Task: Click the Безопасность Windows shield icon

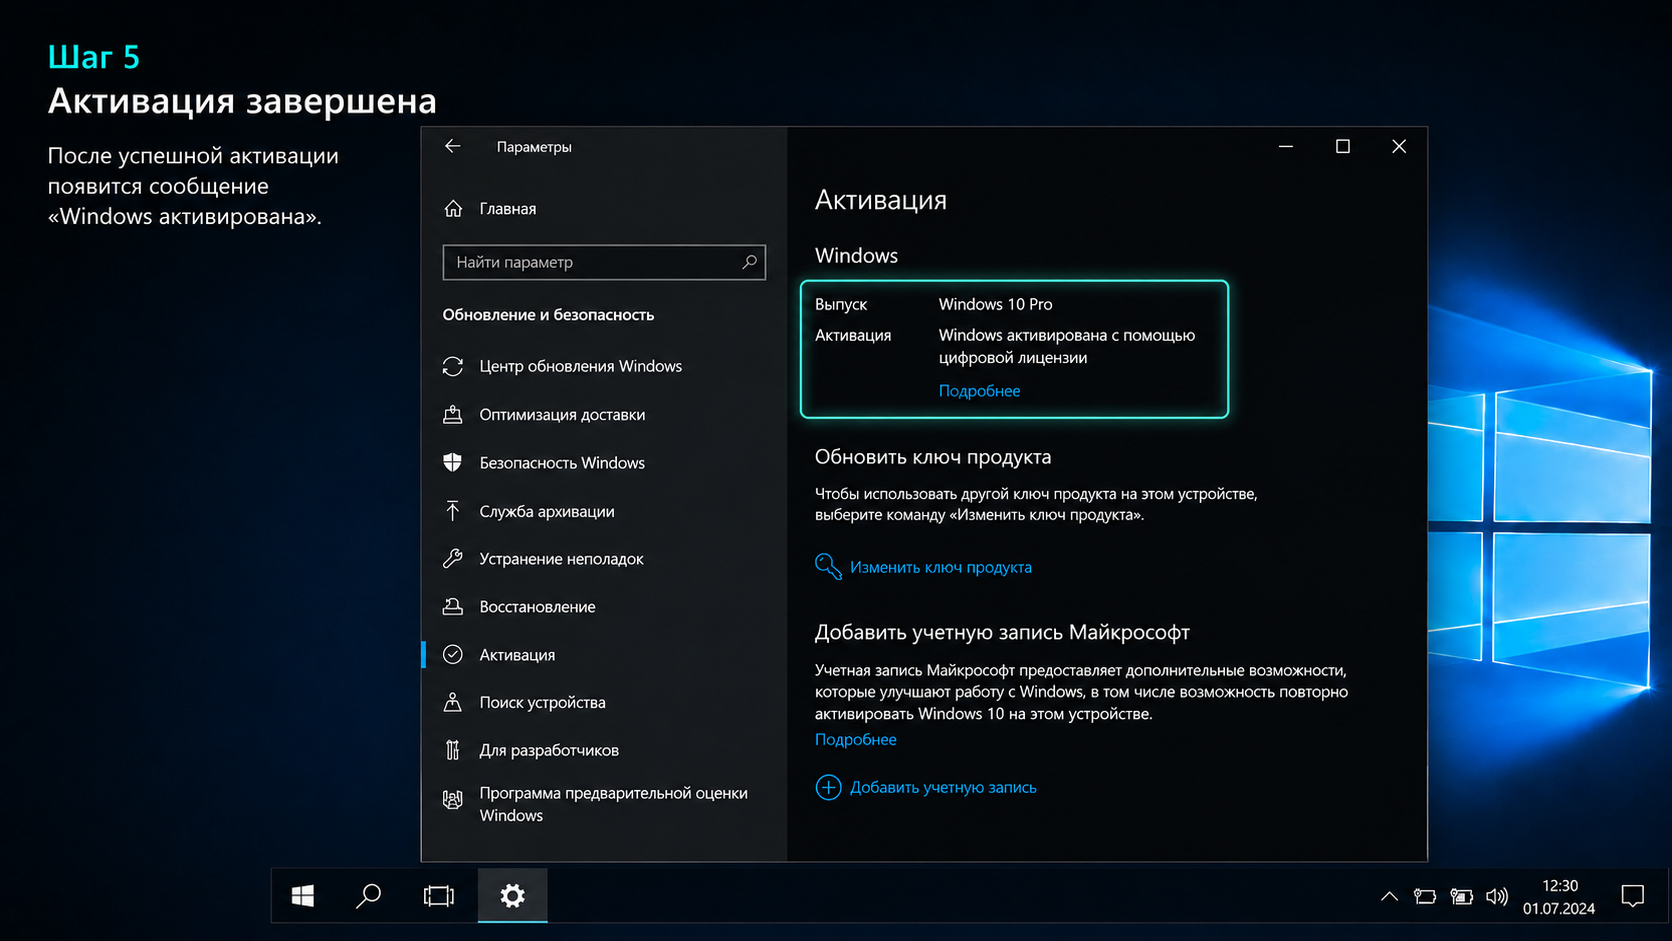Action: (453, 462)
